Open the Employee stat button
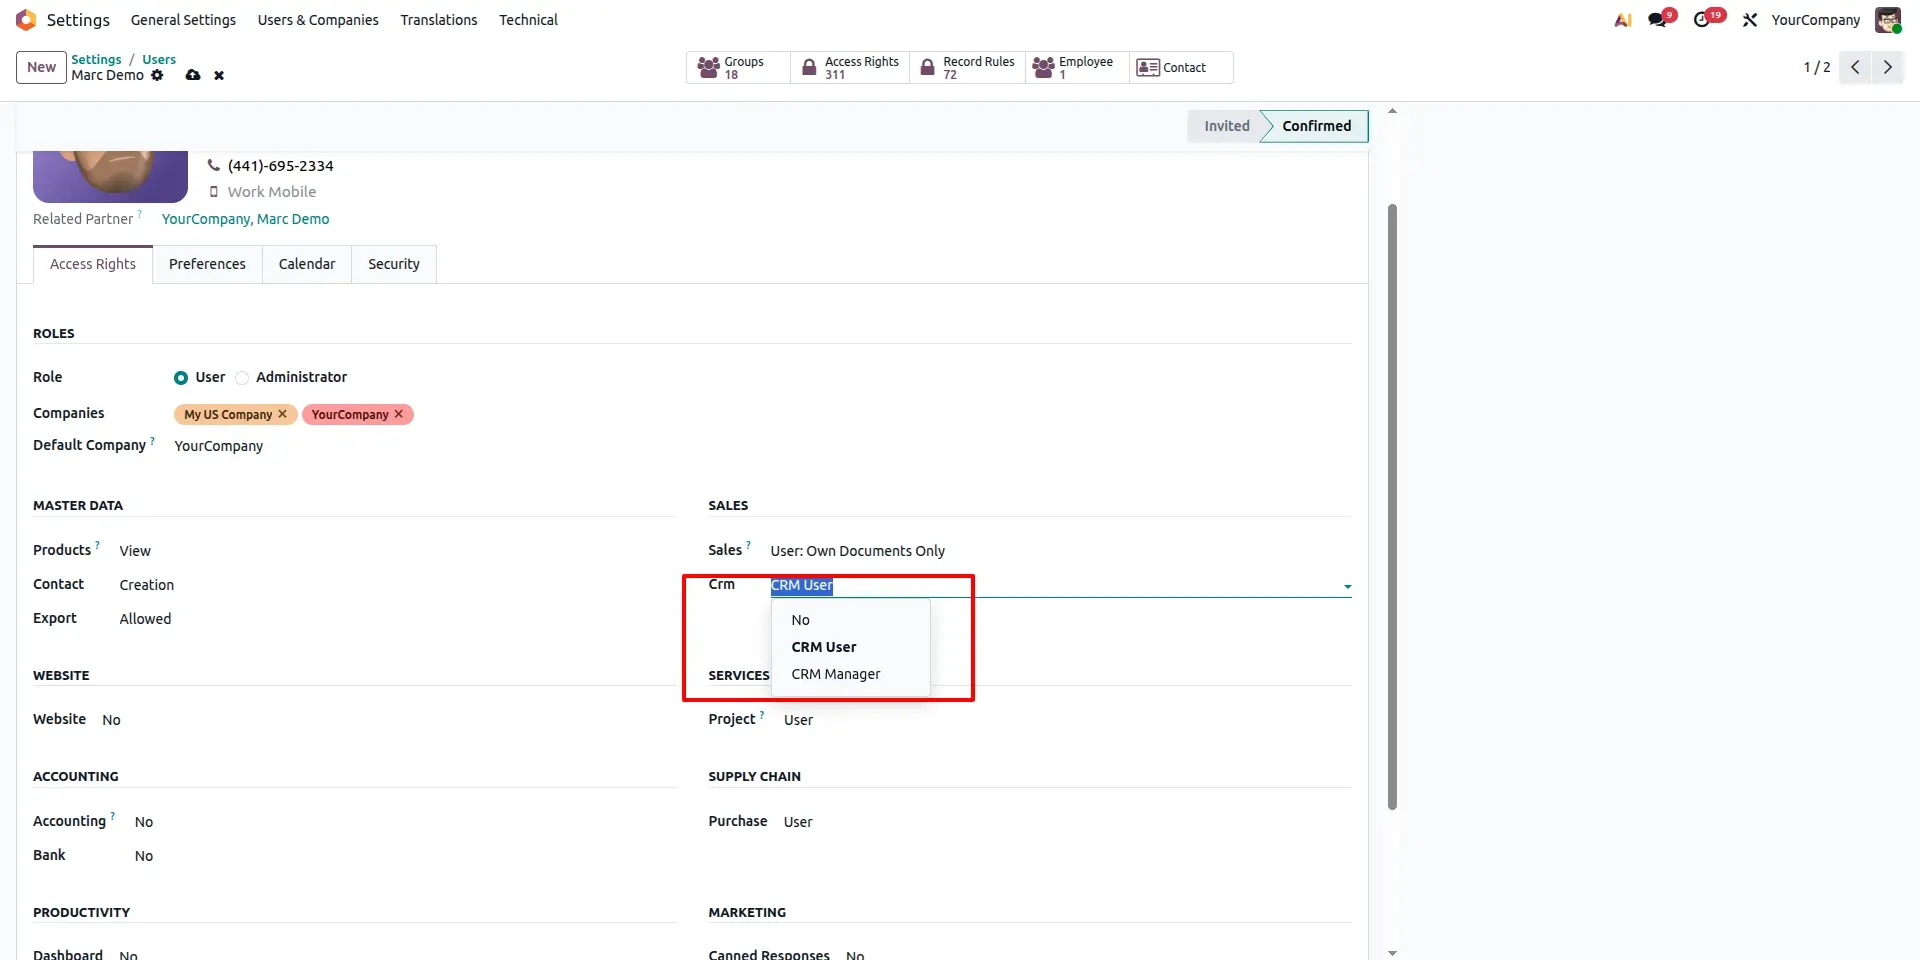The image size is (1921, 960). coord(1077,67)
